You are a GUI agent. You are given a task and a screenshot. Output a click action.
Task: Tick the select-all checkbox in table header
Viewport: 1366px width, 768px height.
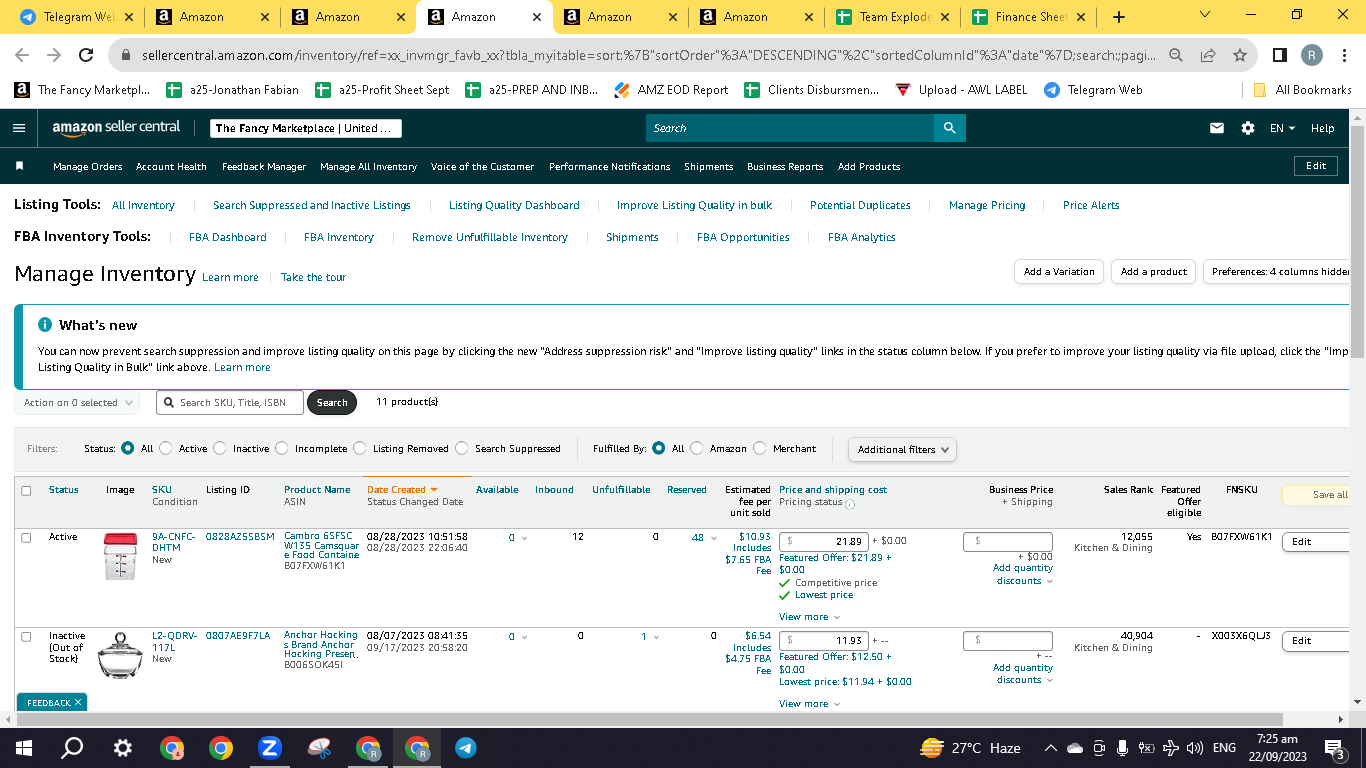(x=26, y=491)
